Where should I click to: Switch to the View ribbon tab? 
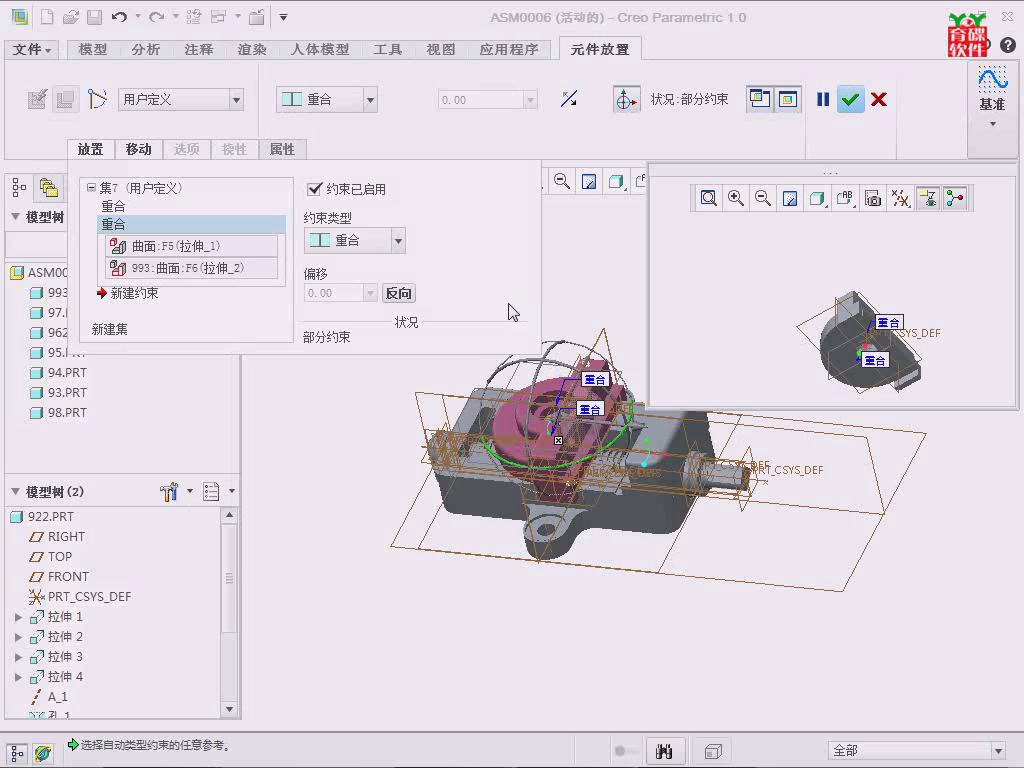[x=441, y=49]
